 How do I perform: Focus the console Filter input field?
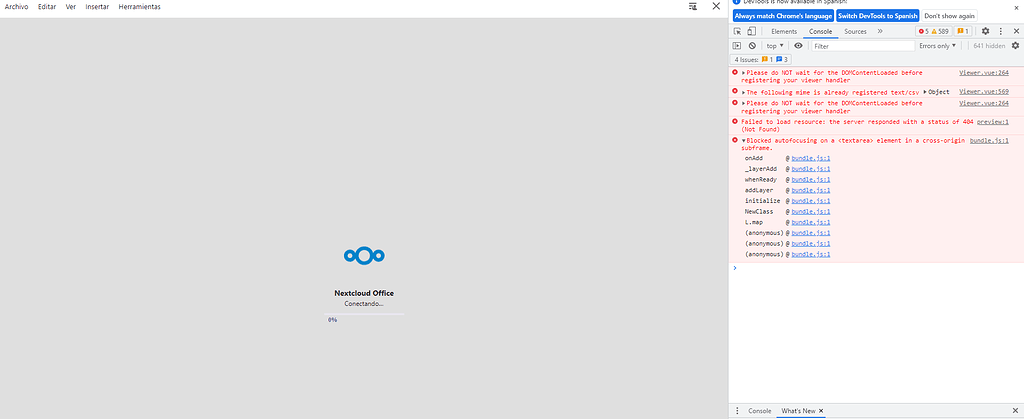(863, 46)
